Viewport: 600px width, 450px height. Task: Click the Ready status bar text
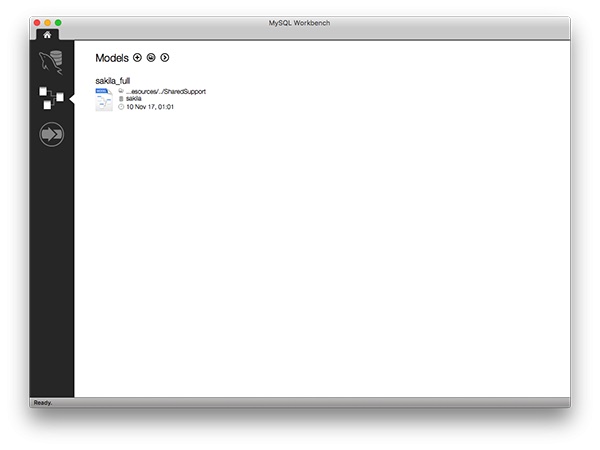[x=43, y=403]
